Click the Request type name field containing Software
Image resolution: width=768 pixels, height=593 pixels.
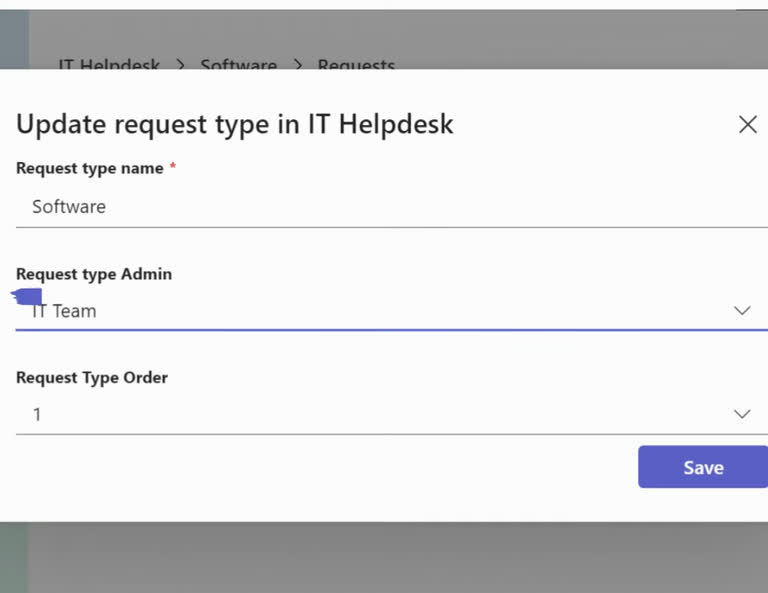pos(392,207)
